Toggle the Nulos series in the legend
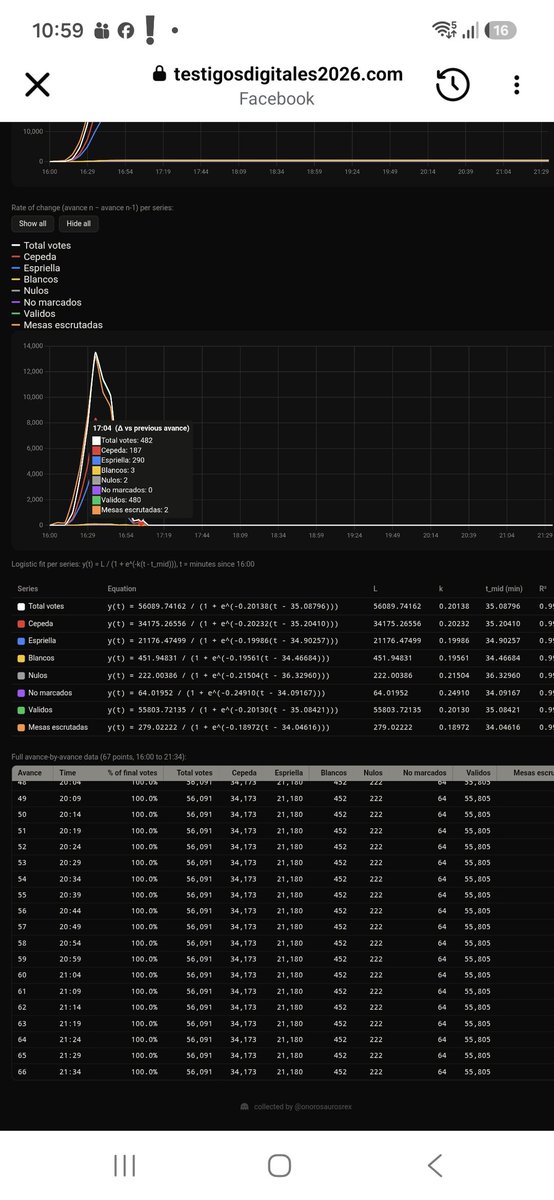This screenshot has height=1200, width=554. point(32,291)
